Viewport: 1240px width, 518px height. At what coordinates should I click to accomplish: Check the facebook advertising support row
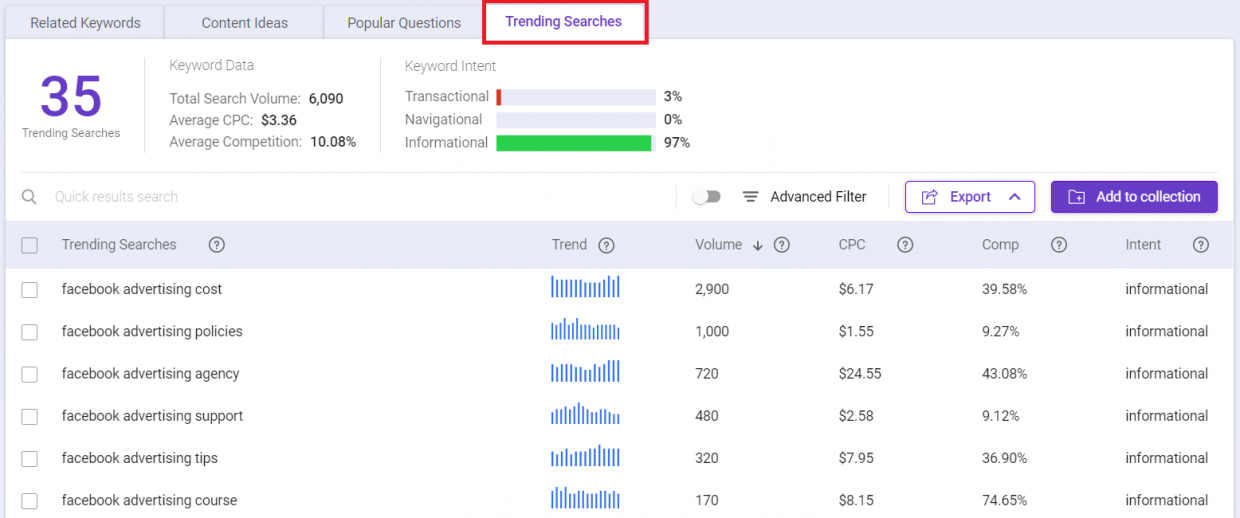click(x=30, y=416)
